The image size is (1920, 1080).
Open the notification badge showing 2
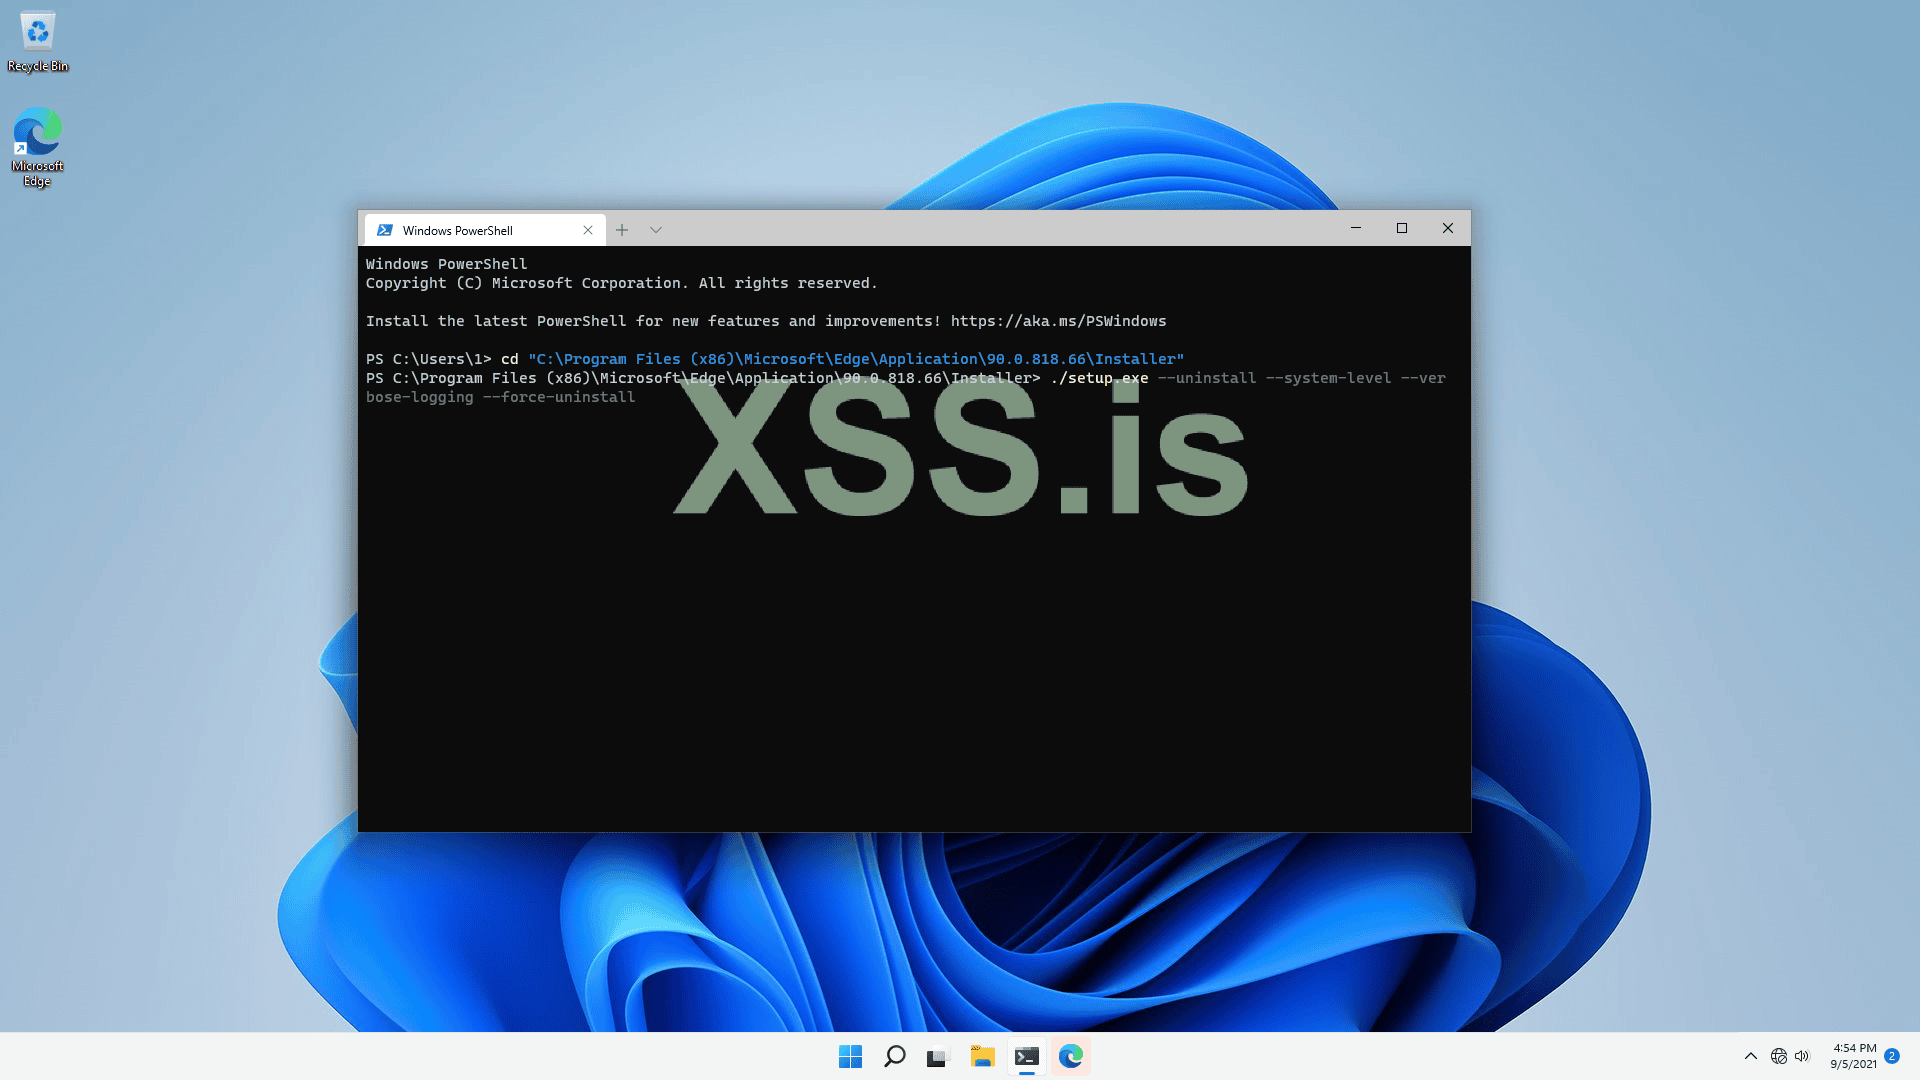[1892, 1056]
